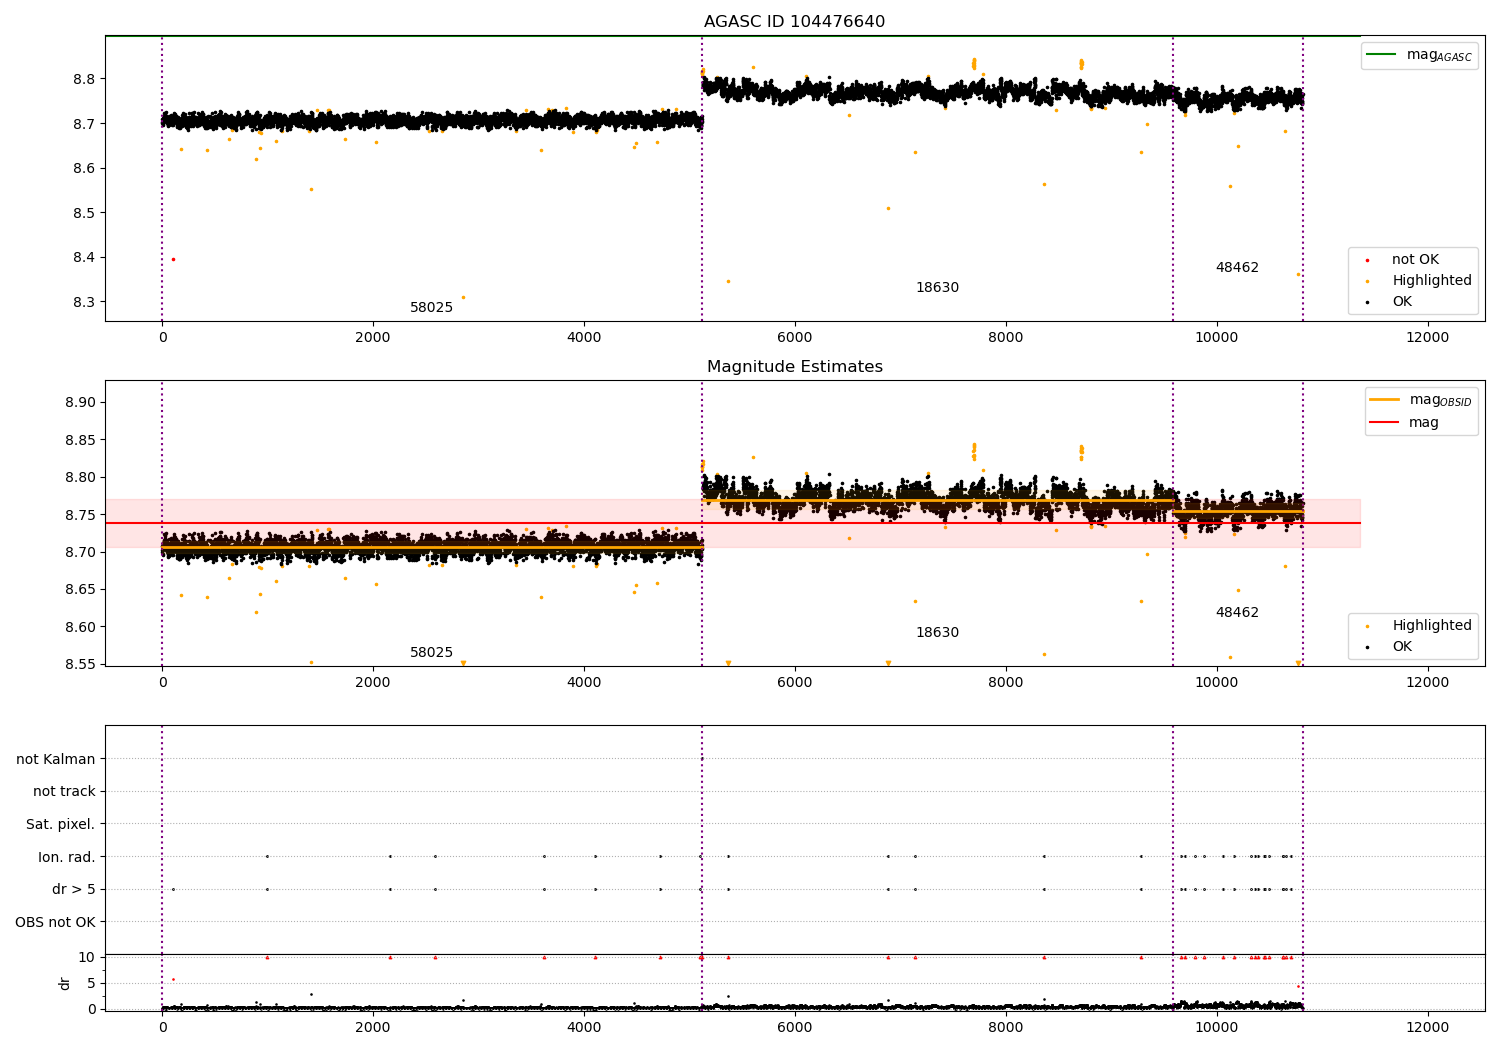Click the 2000 x-axis tick in bottom plot
The height and width of the screenshot is (1050, 1500).
[373, 1027]
